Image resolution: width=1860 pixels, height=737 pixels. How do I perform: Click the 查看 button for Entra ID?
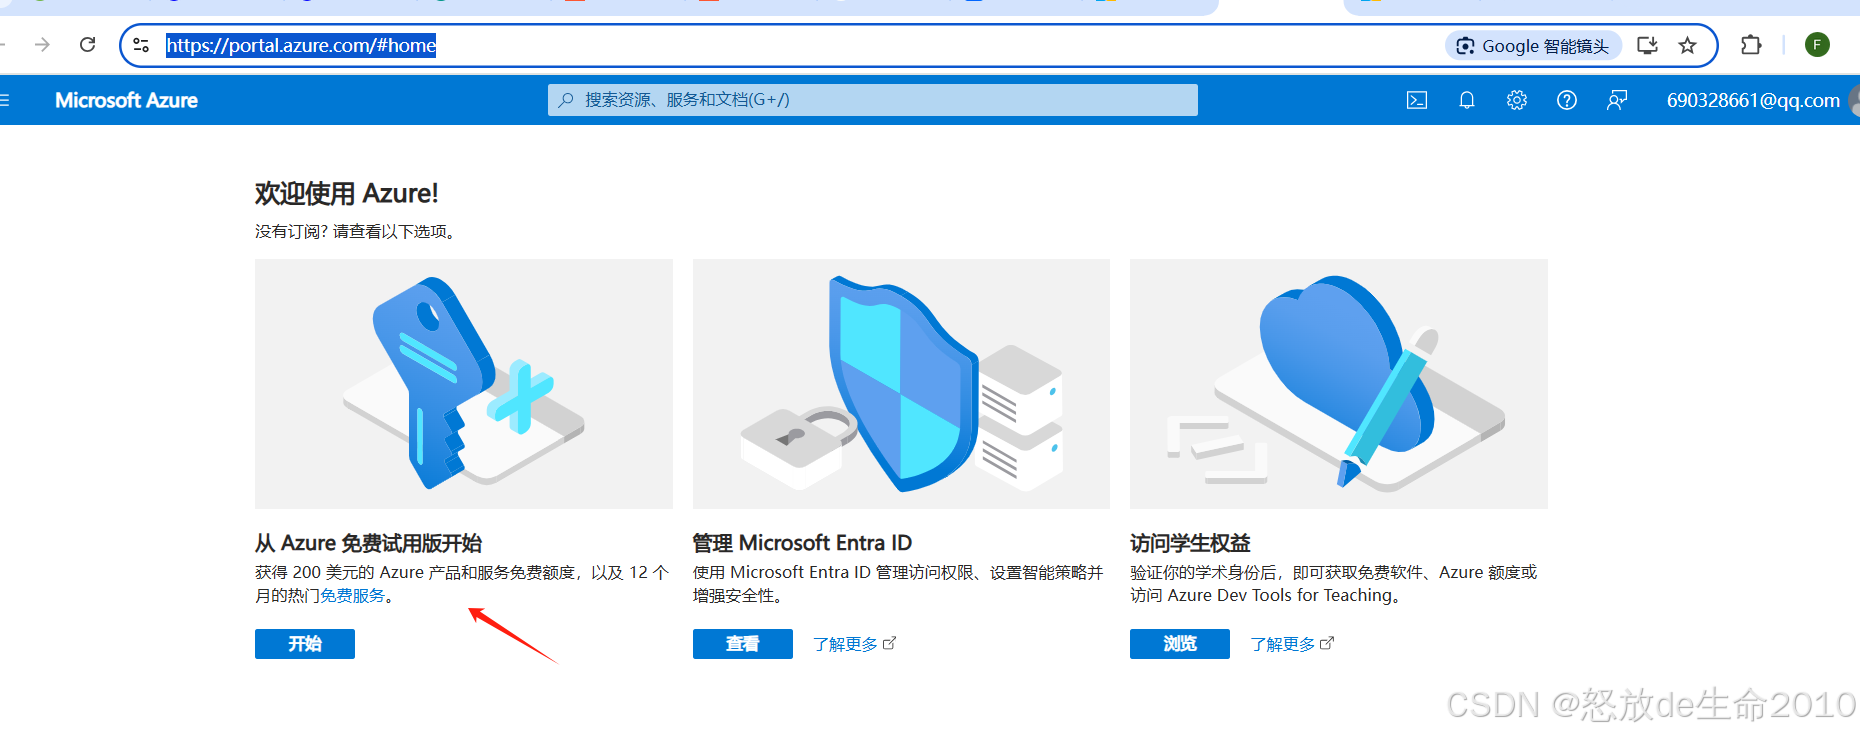click(x=743, y=644)
